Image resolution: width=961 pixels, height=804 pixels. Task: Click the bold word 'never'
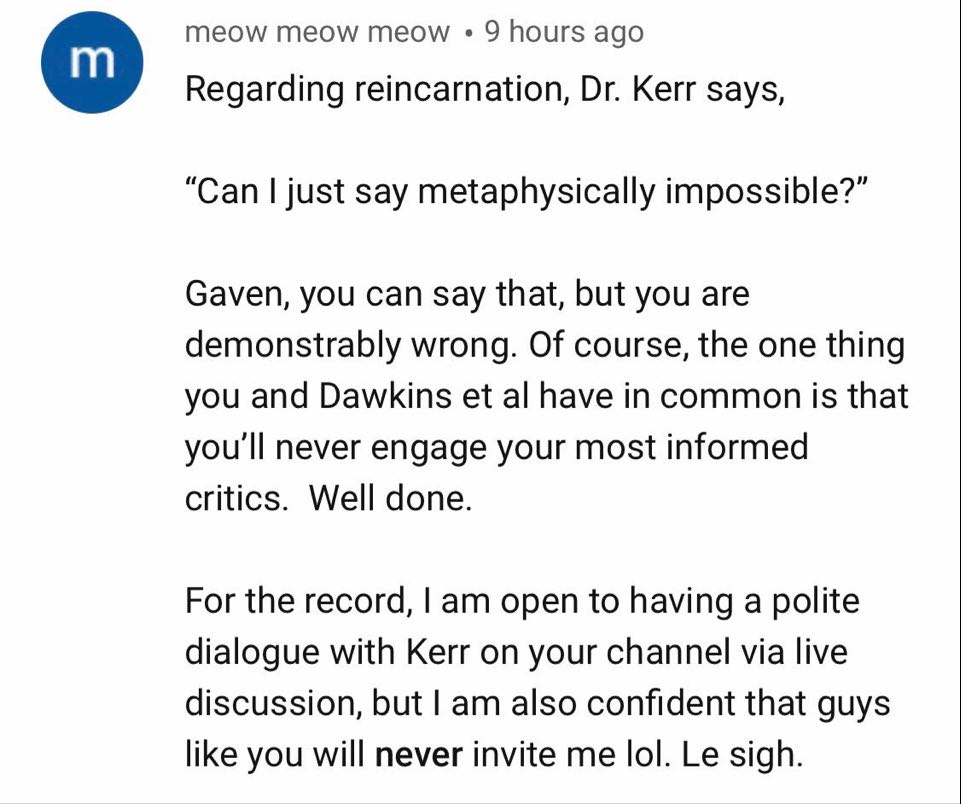[419, 754]
